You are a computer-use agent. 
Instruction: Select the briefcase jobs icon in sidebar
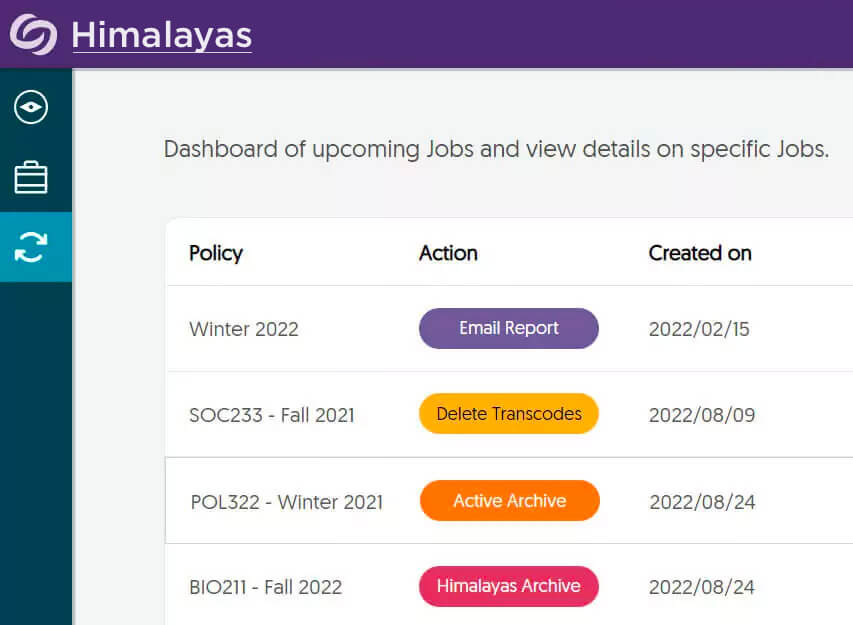pos(31,177)
